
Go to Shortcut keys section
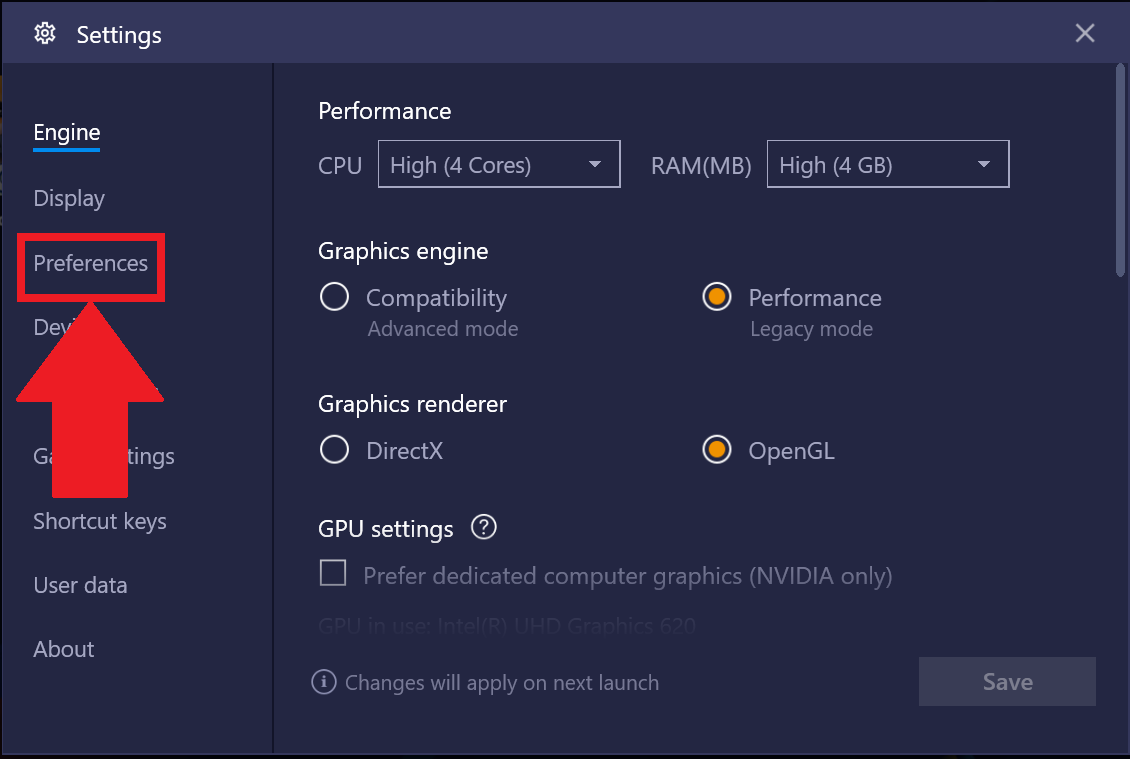[100, 521]
